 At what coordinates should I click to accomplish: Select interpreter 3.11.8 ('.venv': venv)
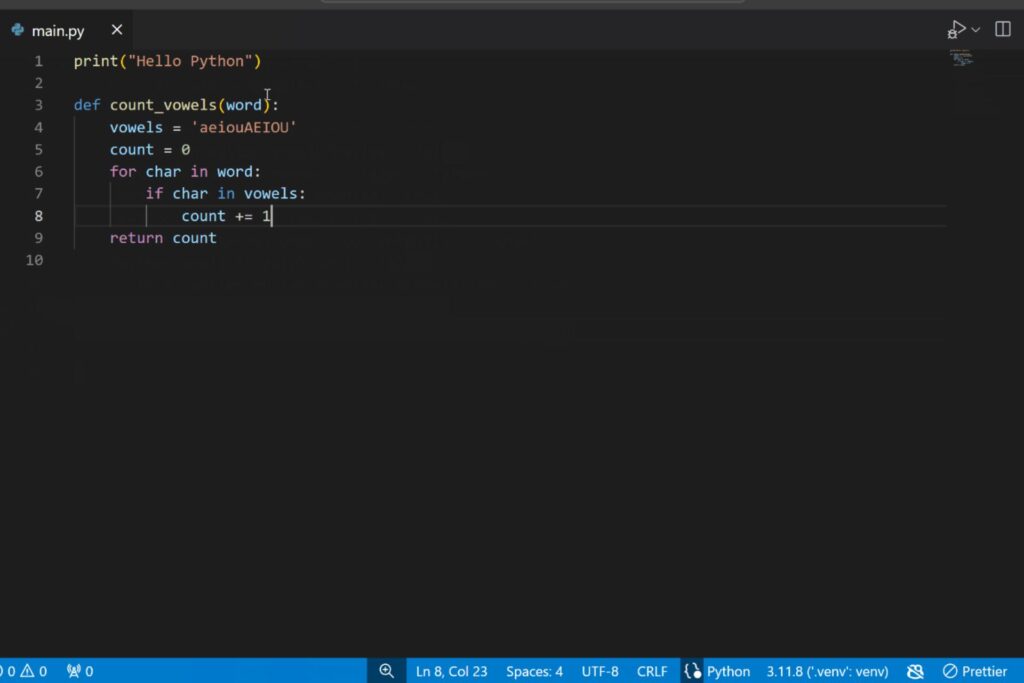(x=827, y=671)
